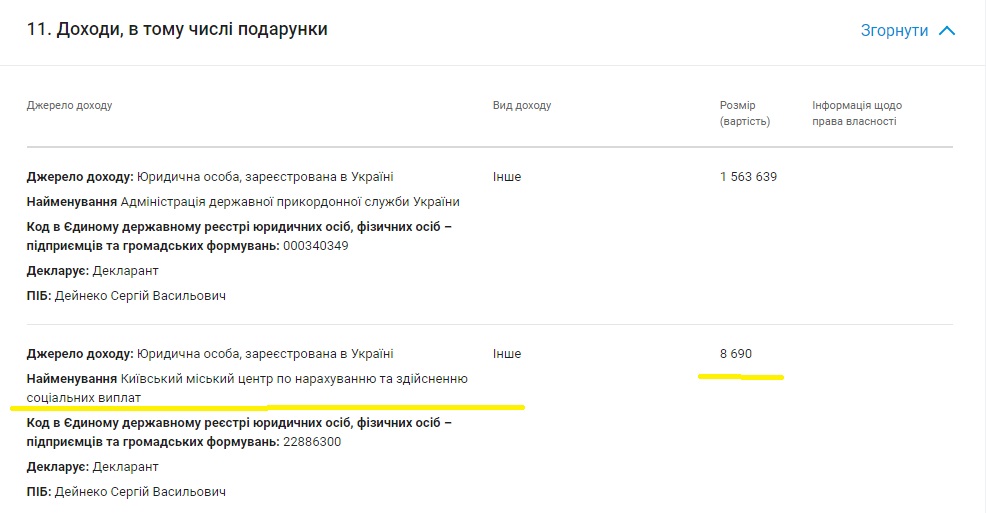Click 'Інше' in the border service row
986x513 pixels.
click(507, 177)
